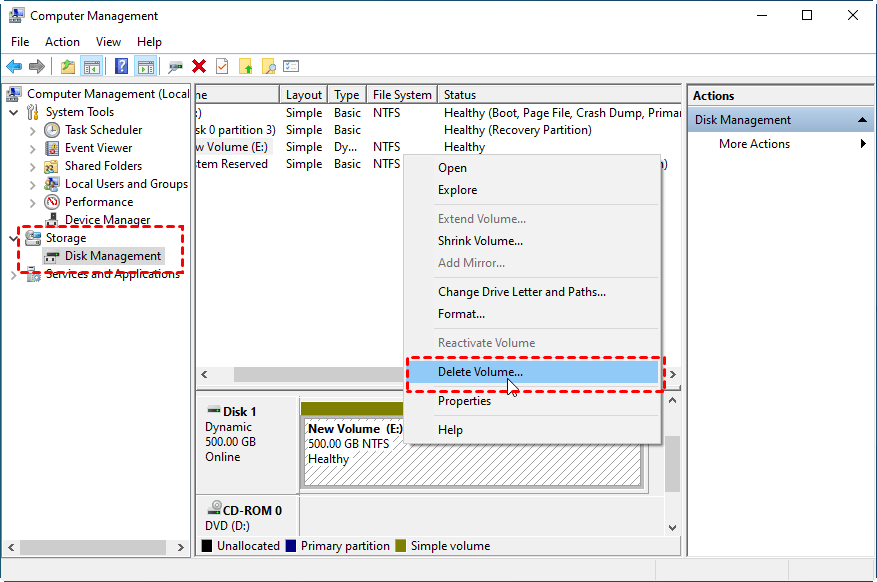The width and height of the screenshot is (877, 582).
Task: Choose Shrink Volume... in context menu
Action: tap(532, 241)
